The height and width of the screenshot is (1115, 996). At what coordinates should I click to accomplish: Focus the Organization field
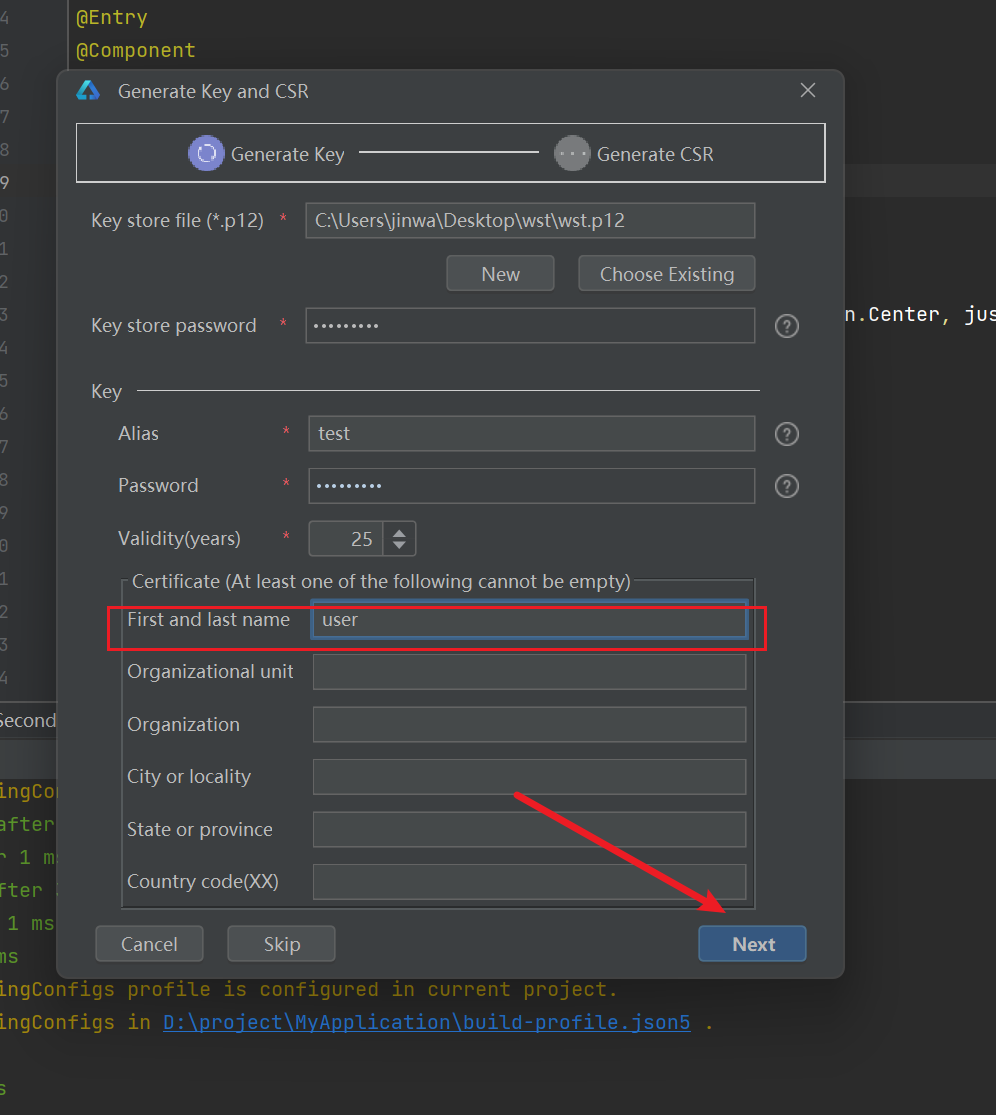530,725
